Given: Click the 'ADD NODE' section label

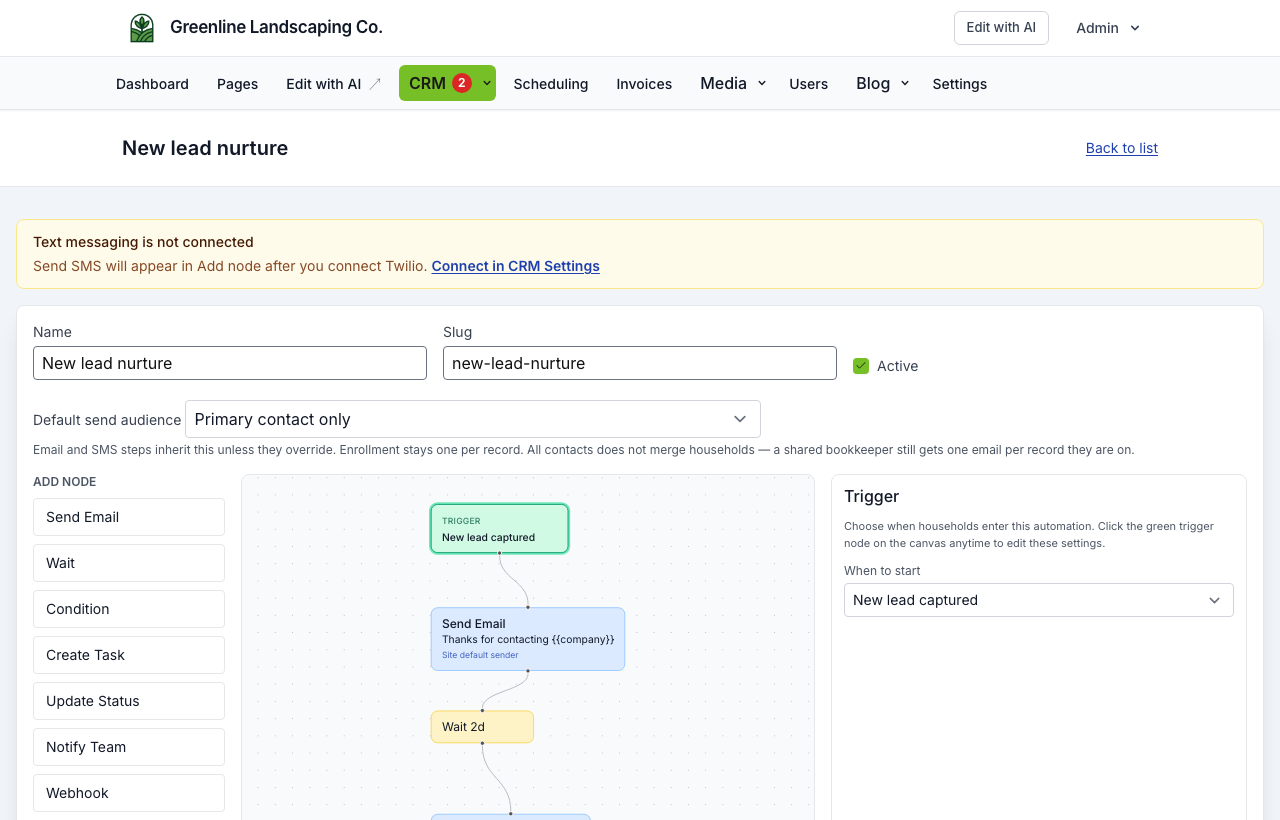Looking at the screenshot, I should point(65,482).
